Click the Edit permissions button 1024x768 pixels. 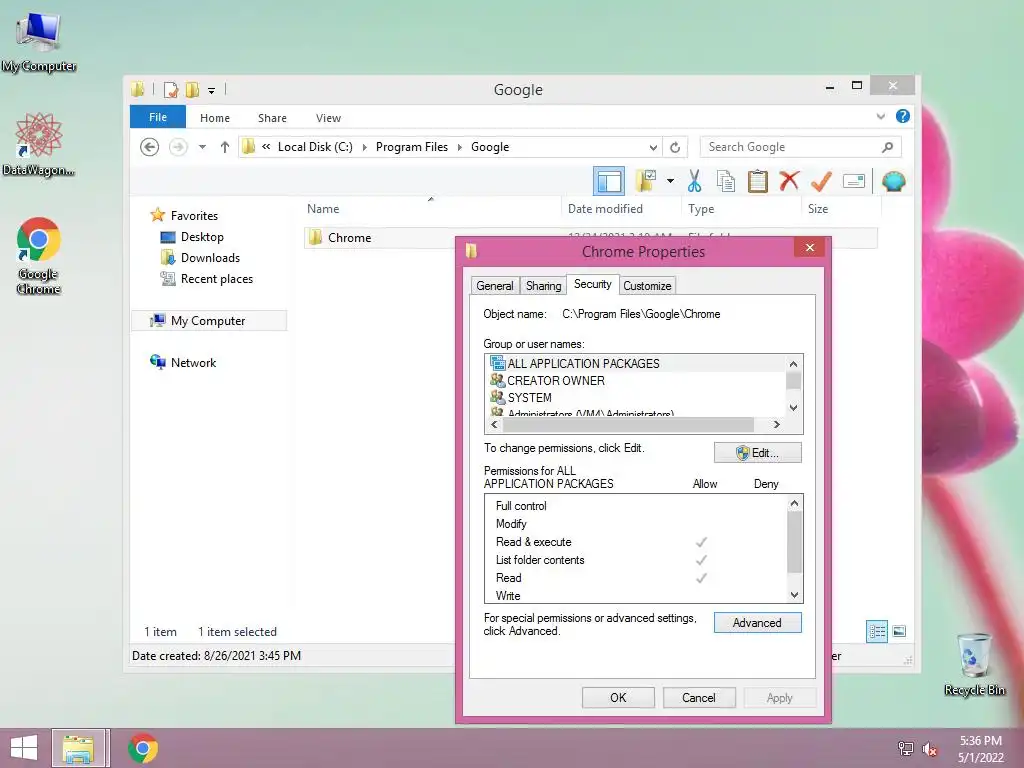758,453
